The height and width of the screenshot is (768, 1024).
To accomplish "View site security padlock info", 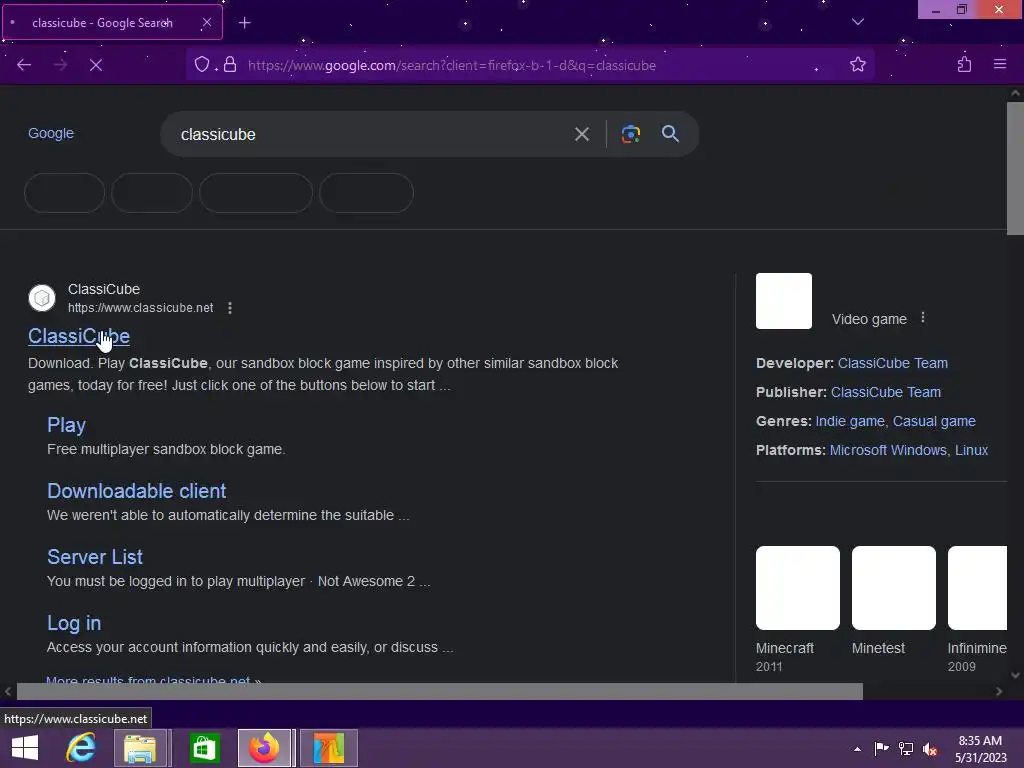I will coord(230,64).
